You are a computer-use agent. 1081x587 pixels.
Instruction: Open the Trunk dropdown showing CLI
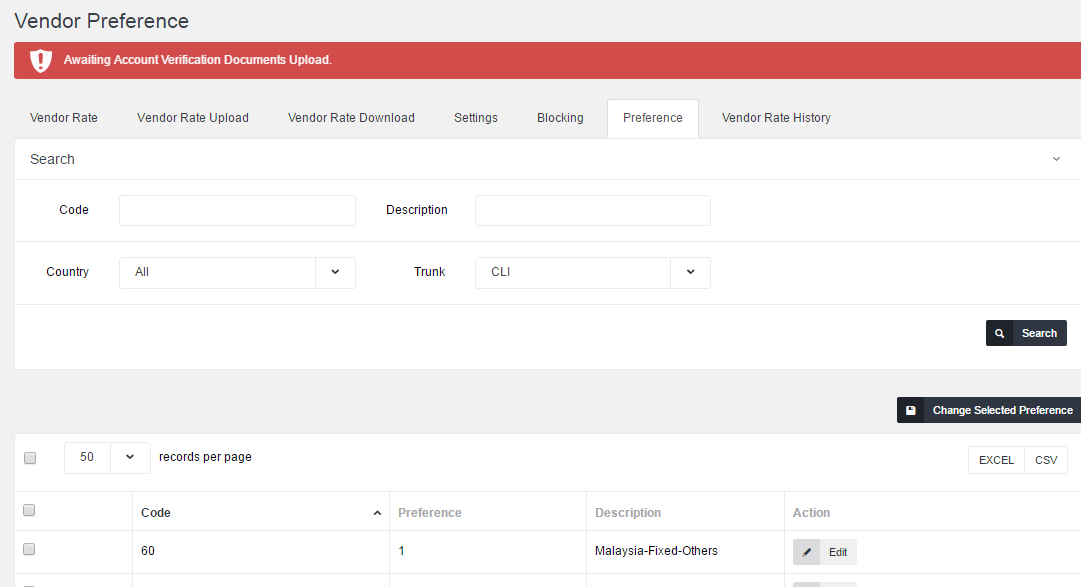(x=690, y=272)
